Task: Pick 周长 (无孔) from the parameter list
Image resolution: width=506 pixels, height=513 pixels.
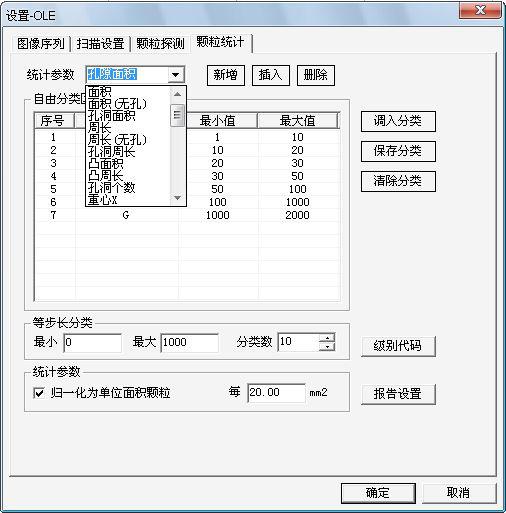Action: point(117,140)
